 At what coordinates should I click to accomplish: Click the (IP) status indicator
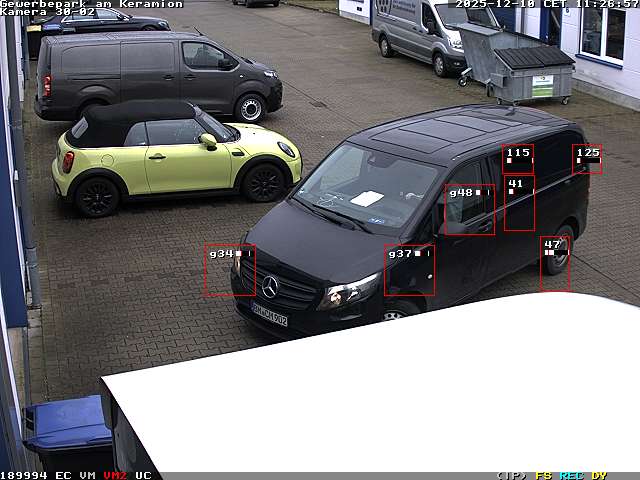(511, 475)
